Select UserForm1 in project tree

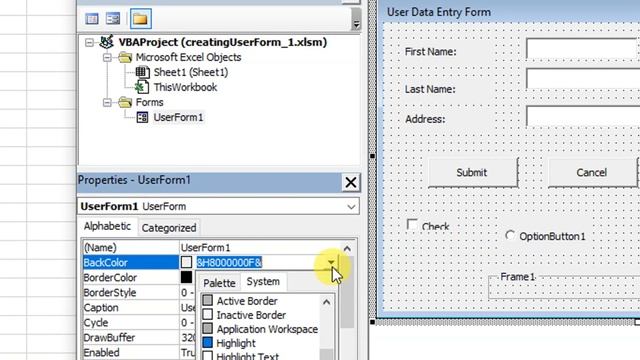tap(178, 118)
